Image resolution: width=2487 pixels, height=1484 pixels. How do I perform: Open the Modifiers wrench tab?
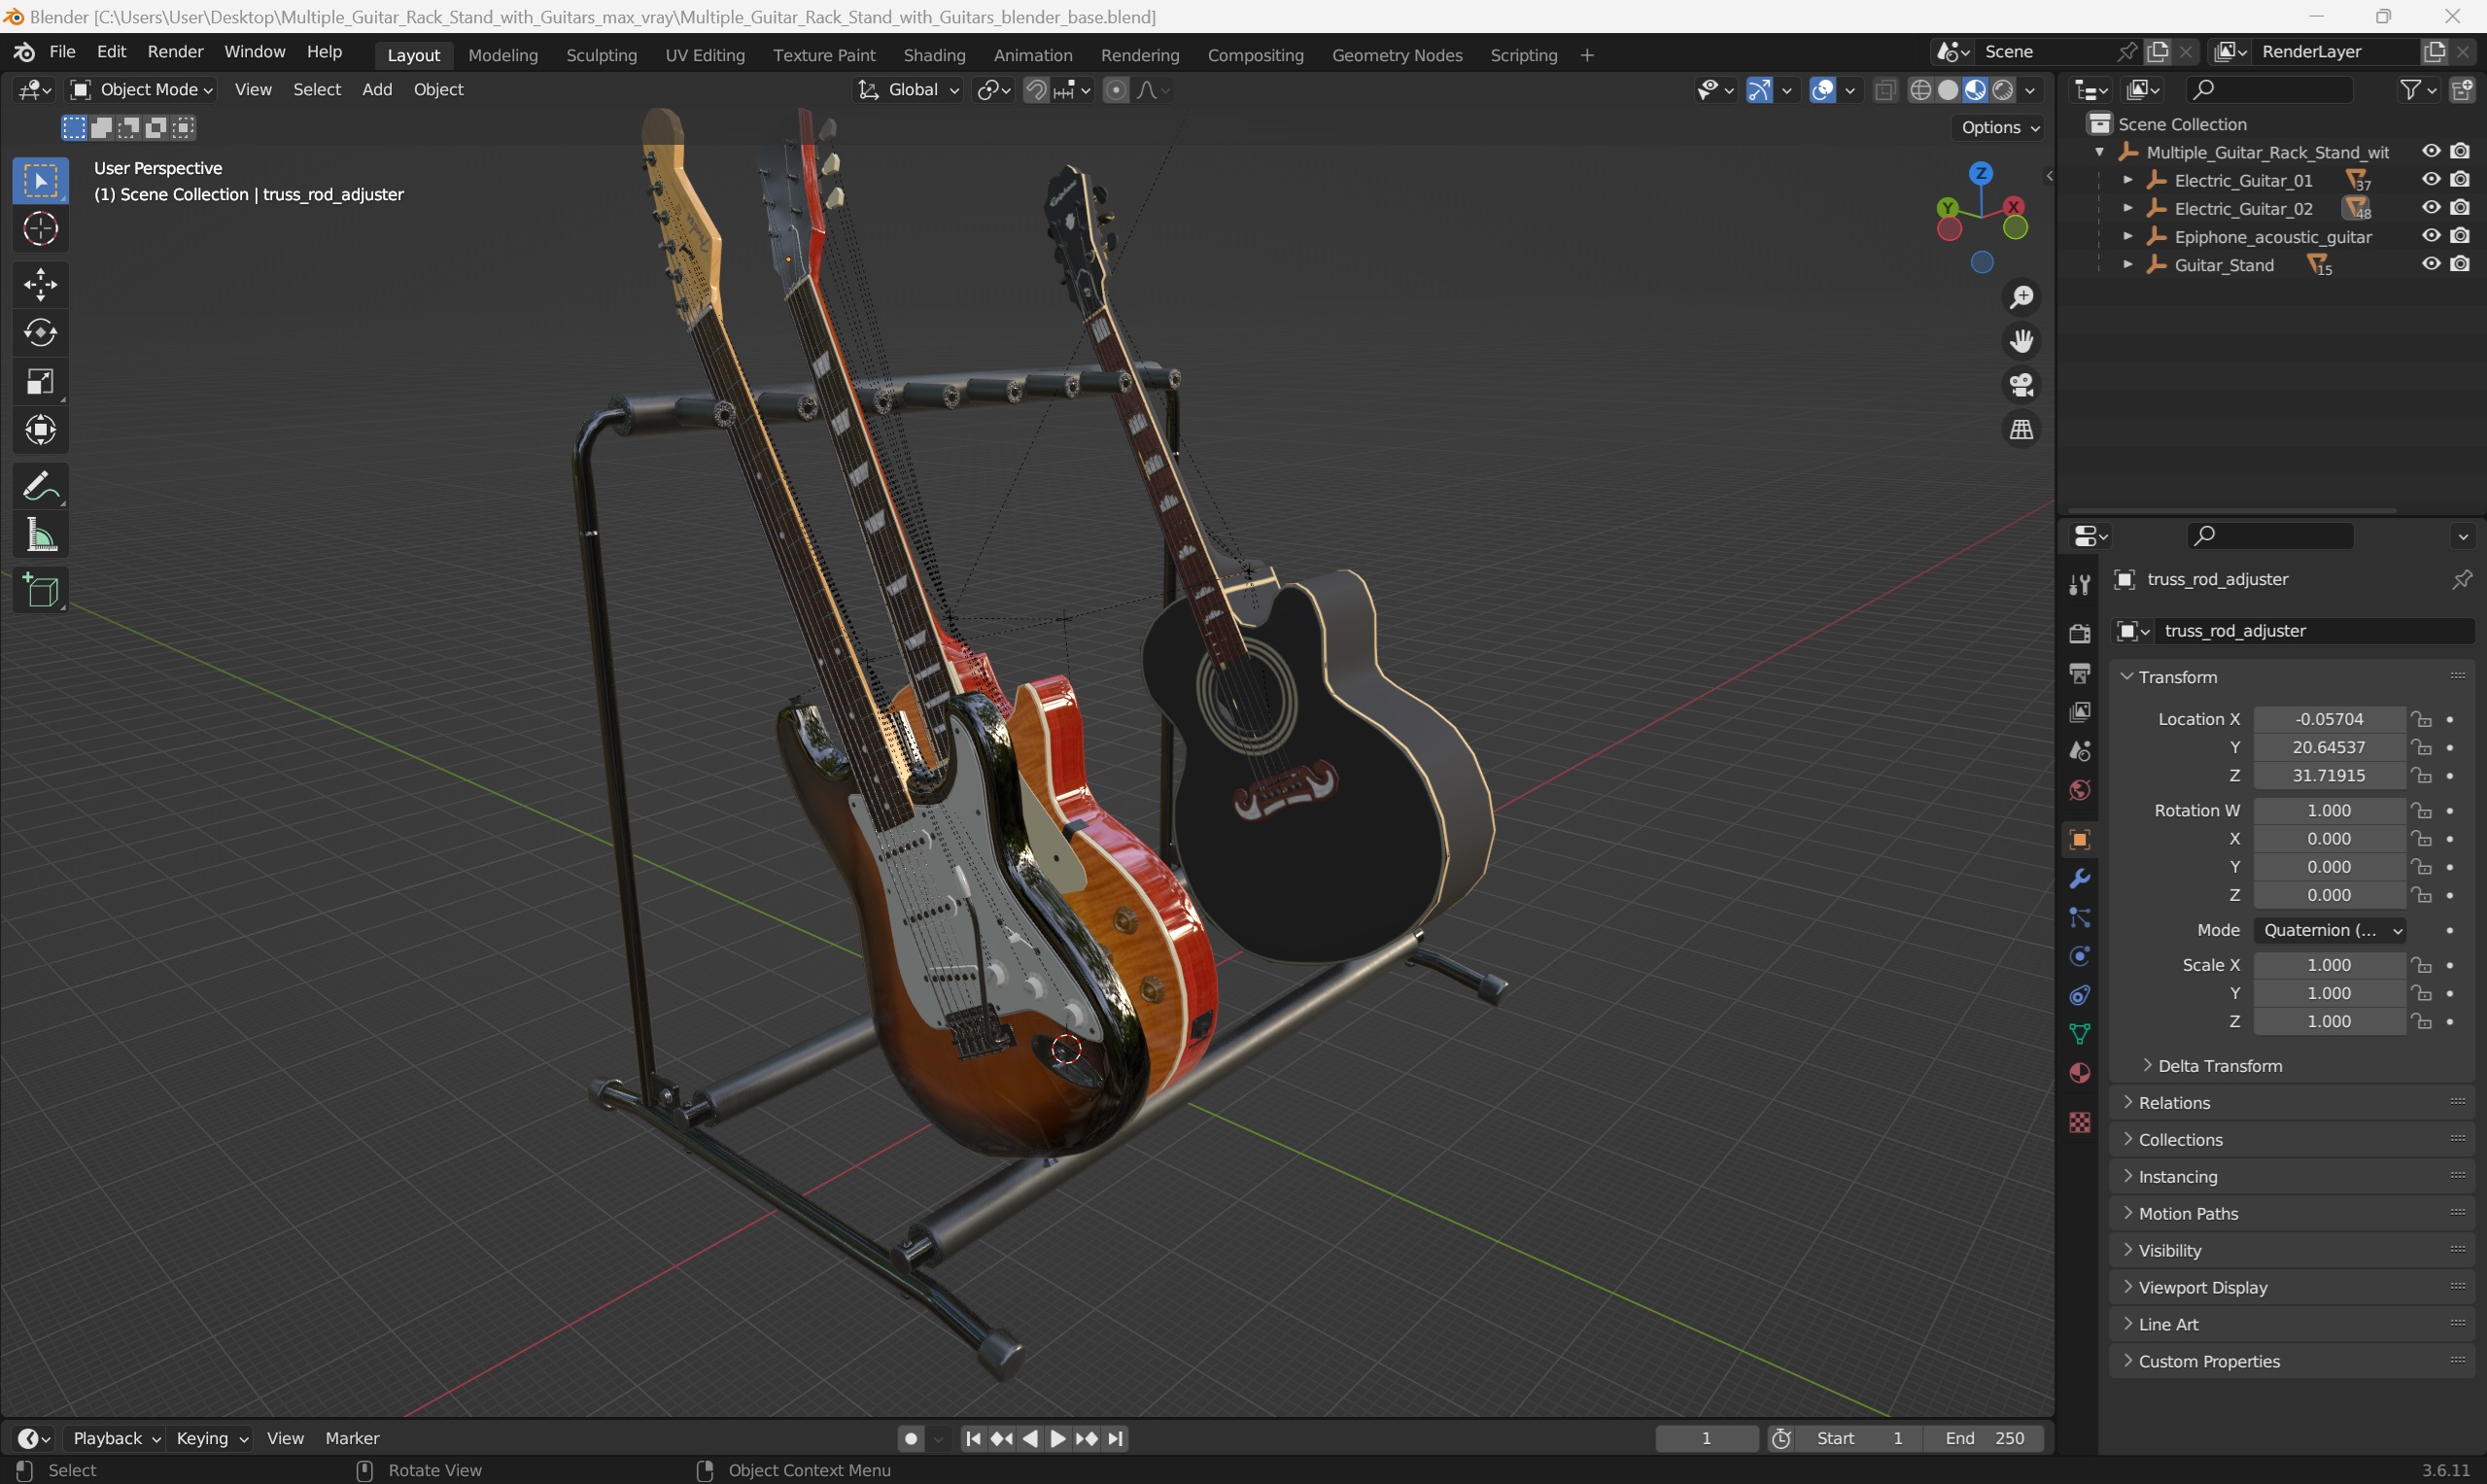coord(2079,878)
